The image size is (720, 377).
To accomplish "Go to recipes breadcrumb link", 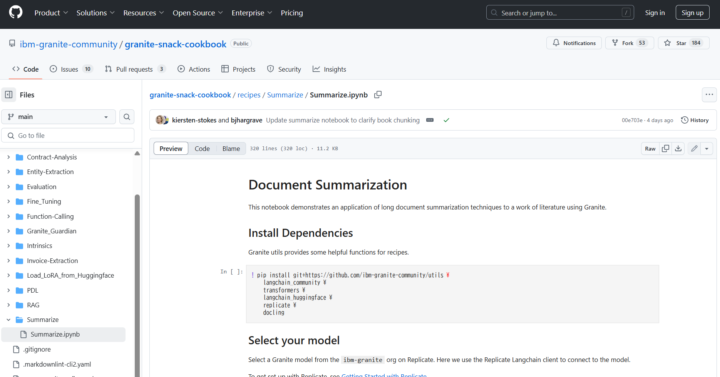I will pyautogui.click(x=249, y=95).
